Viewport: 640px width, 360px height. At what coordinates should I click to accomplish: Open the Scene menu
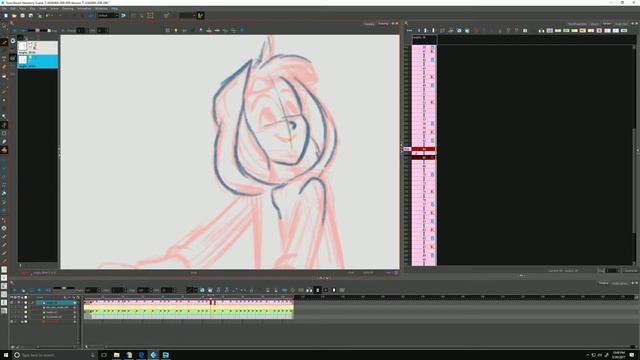(x=54, y=8)
